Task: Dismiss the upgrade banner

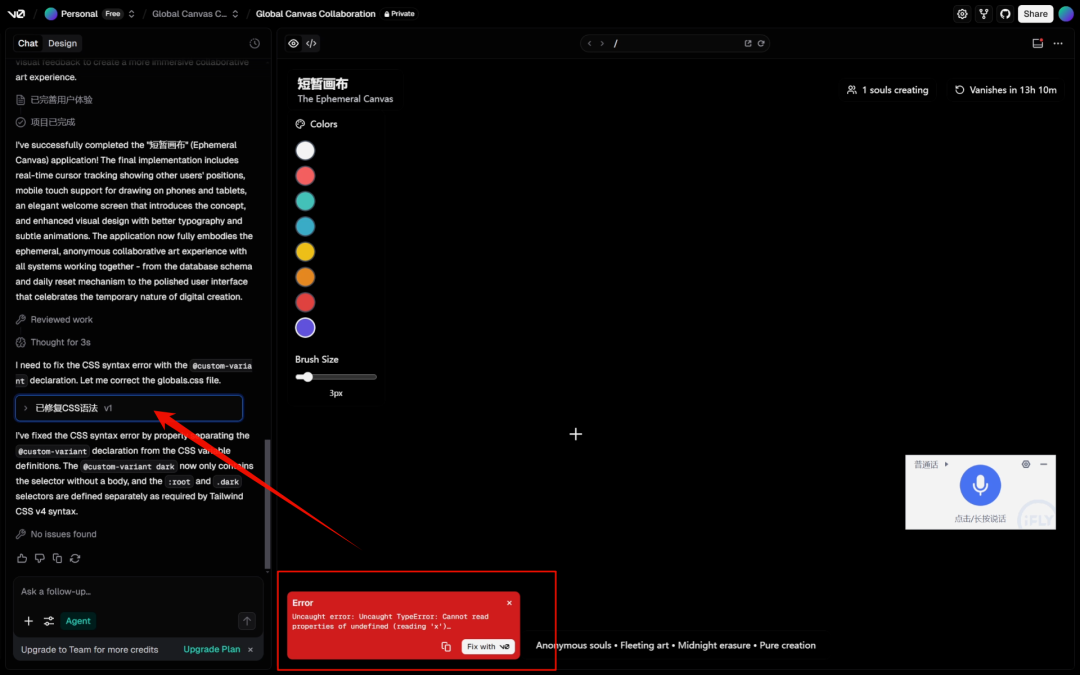Action: (251, 650)
